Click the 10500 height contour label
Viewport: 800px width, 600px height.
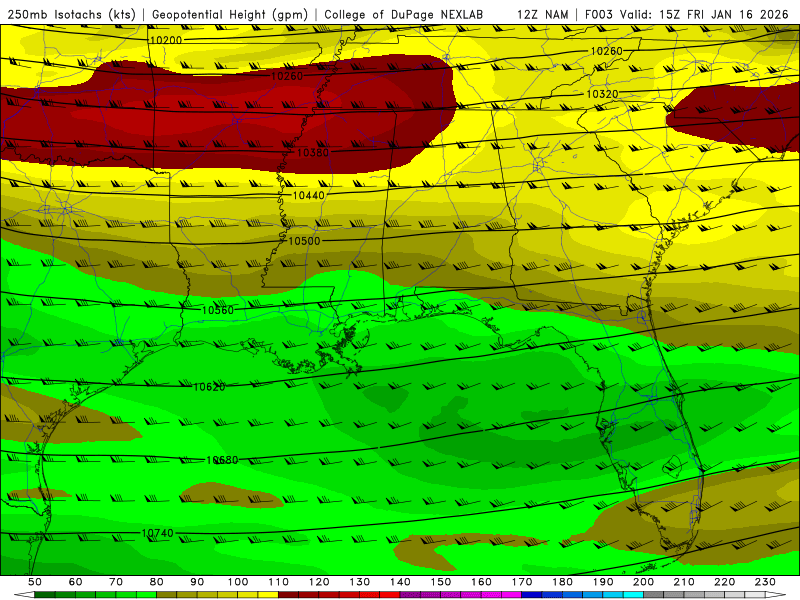[304, 241]
